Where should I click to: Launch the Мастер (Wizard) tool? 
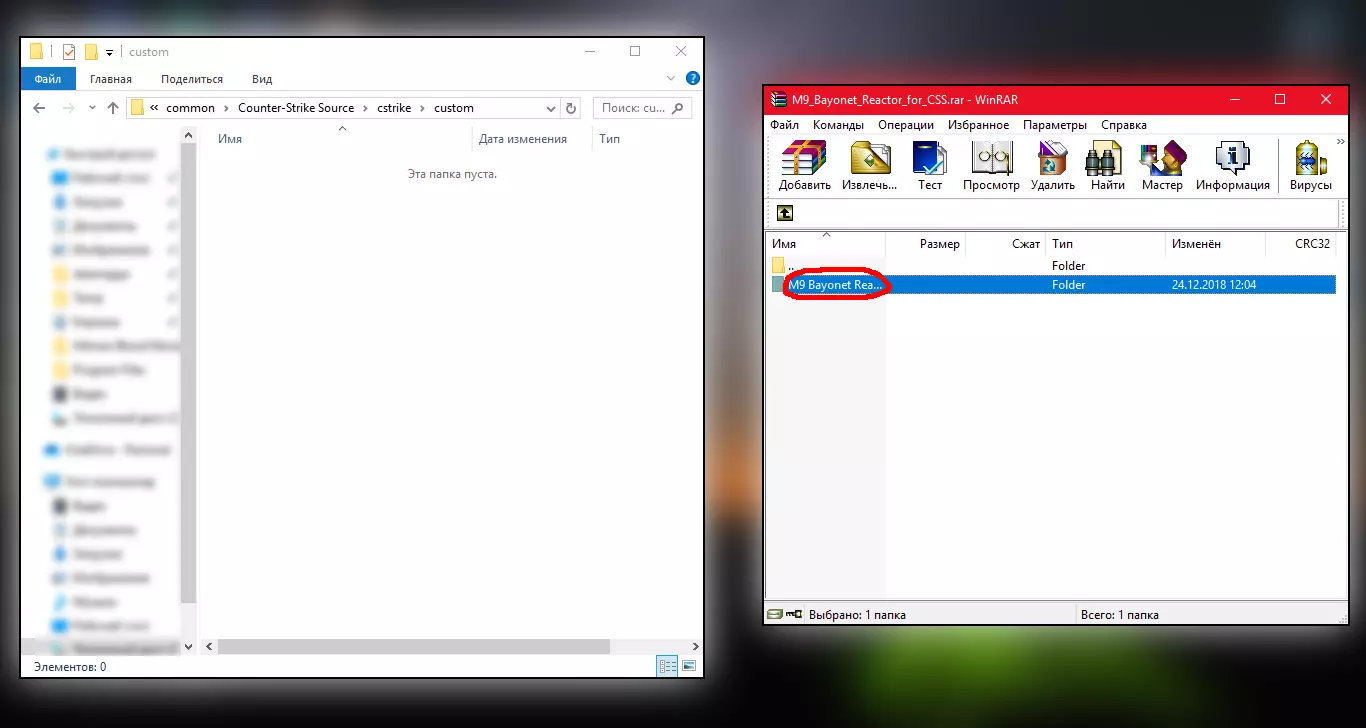click(x=1162, y=158)
